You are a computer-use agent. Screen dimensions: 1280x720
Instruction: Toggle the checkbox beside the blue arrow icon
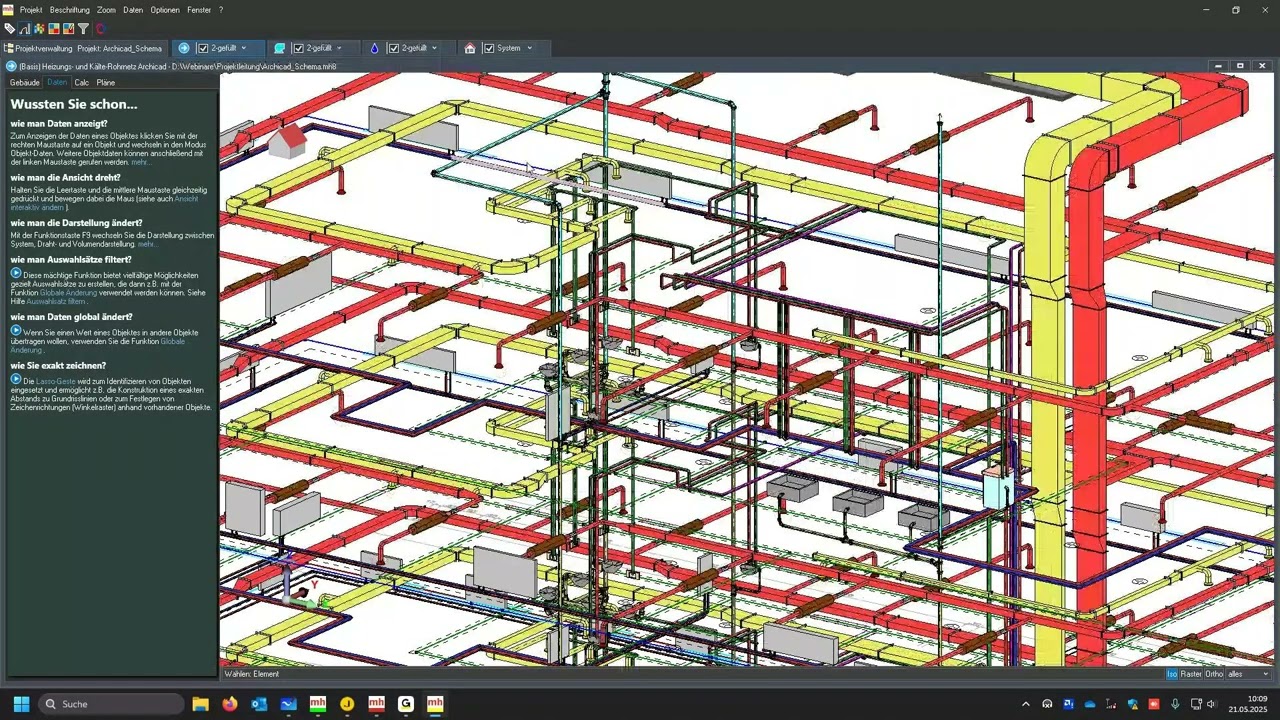(203, 48)
